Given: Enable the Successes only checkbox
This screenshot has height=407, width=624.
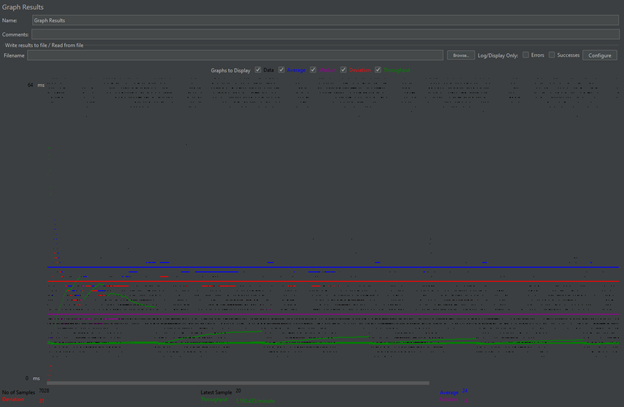Looking at the screenshot, I should (552, 55).
